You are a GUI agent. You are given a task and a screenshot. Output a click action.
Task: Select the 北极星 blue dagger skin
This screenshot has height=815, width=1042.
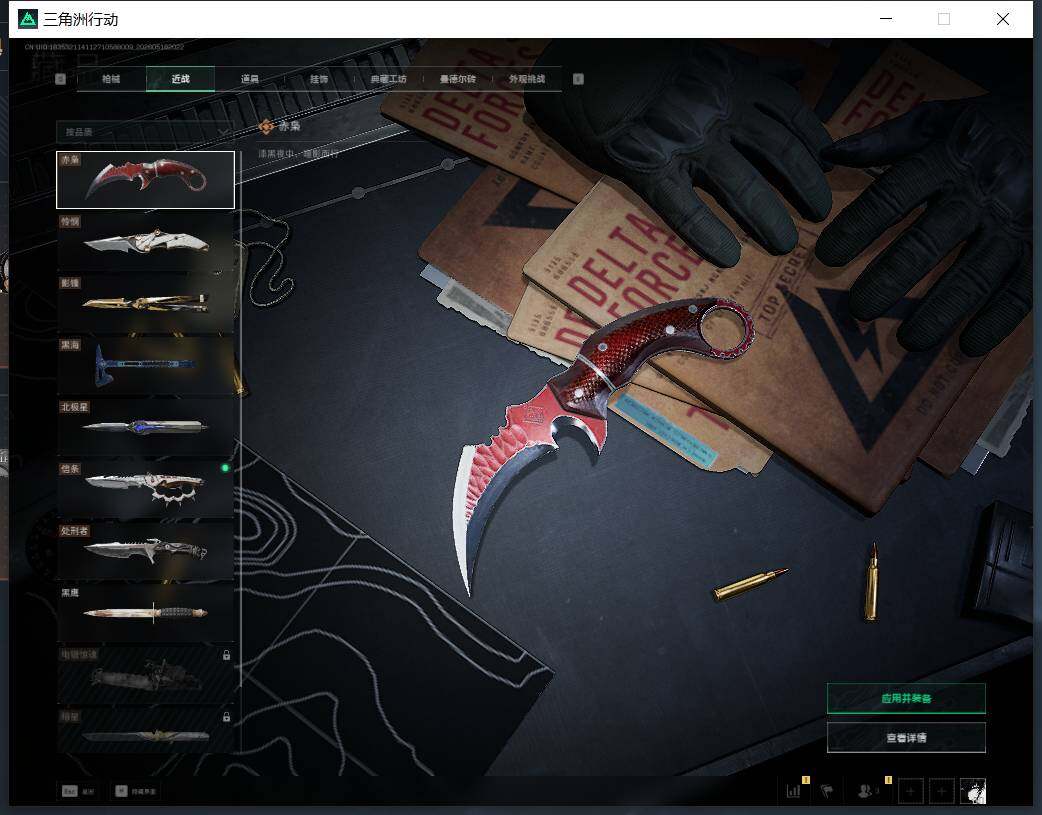pyautogui.click(x=146, y=427)
